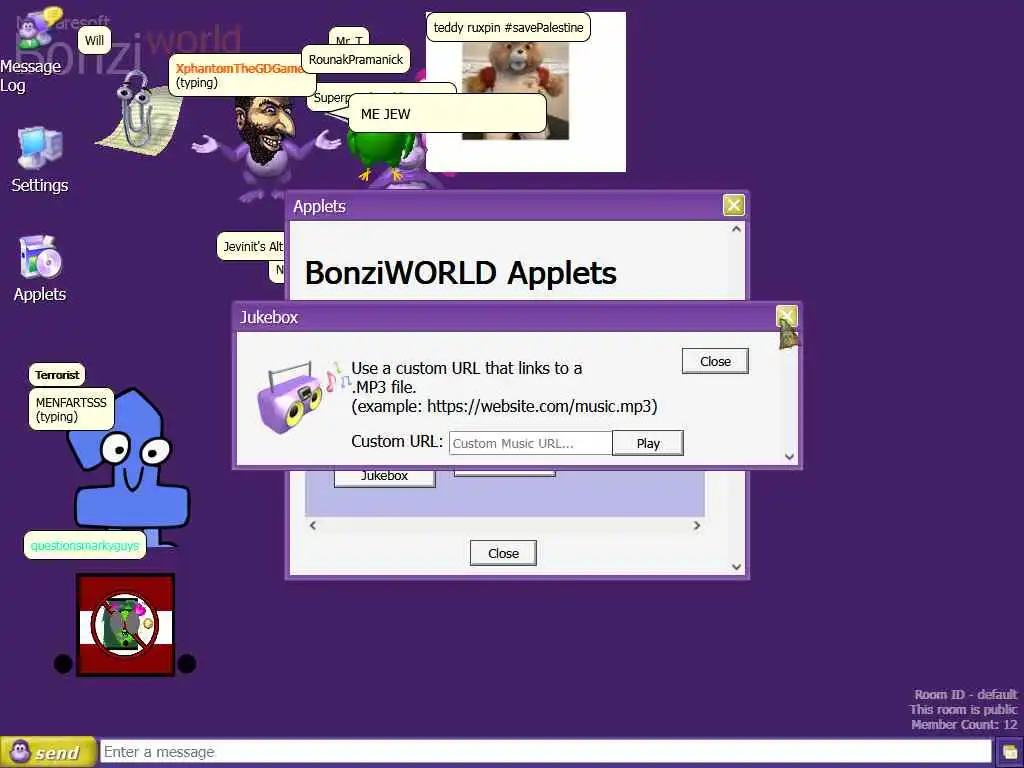Click the RounakPramanick name tag
Screen dimensions: 1024x768
(x=356, y=59)
